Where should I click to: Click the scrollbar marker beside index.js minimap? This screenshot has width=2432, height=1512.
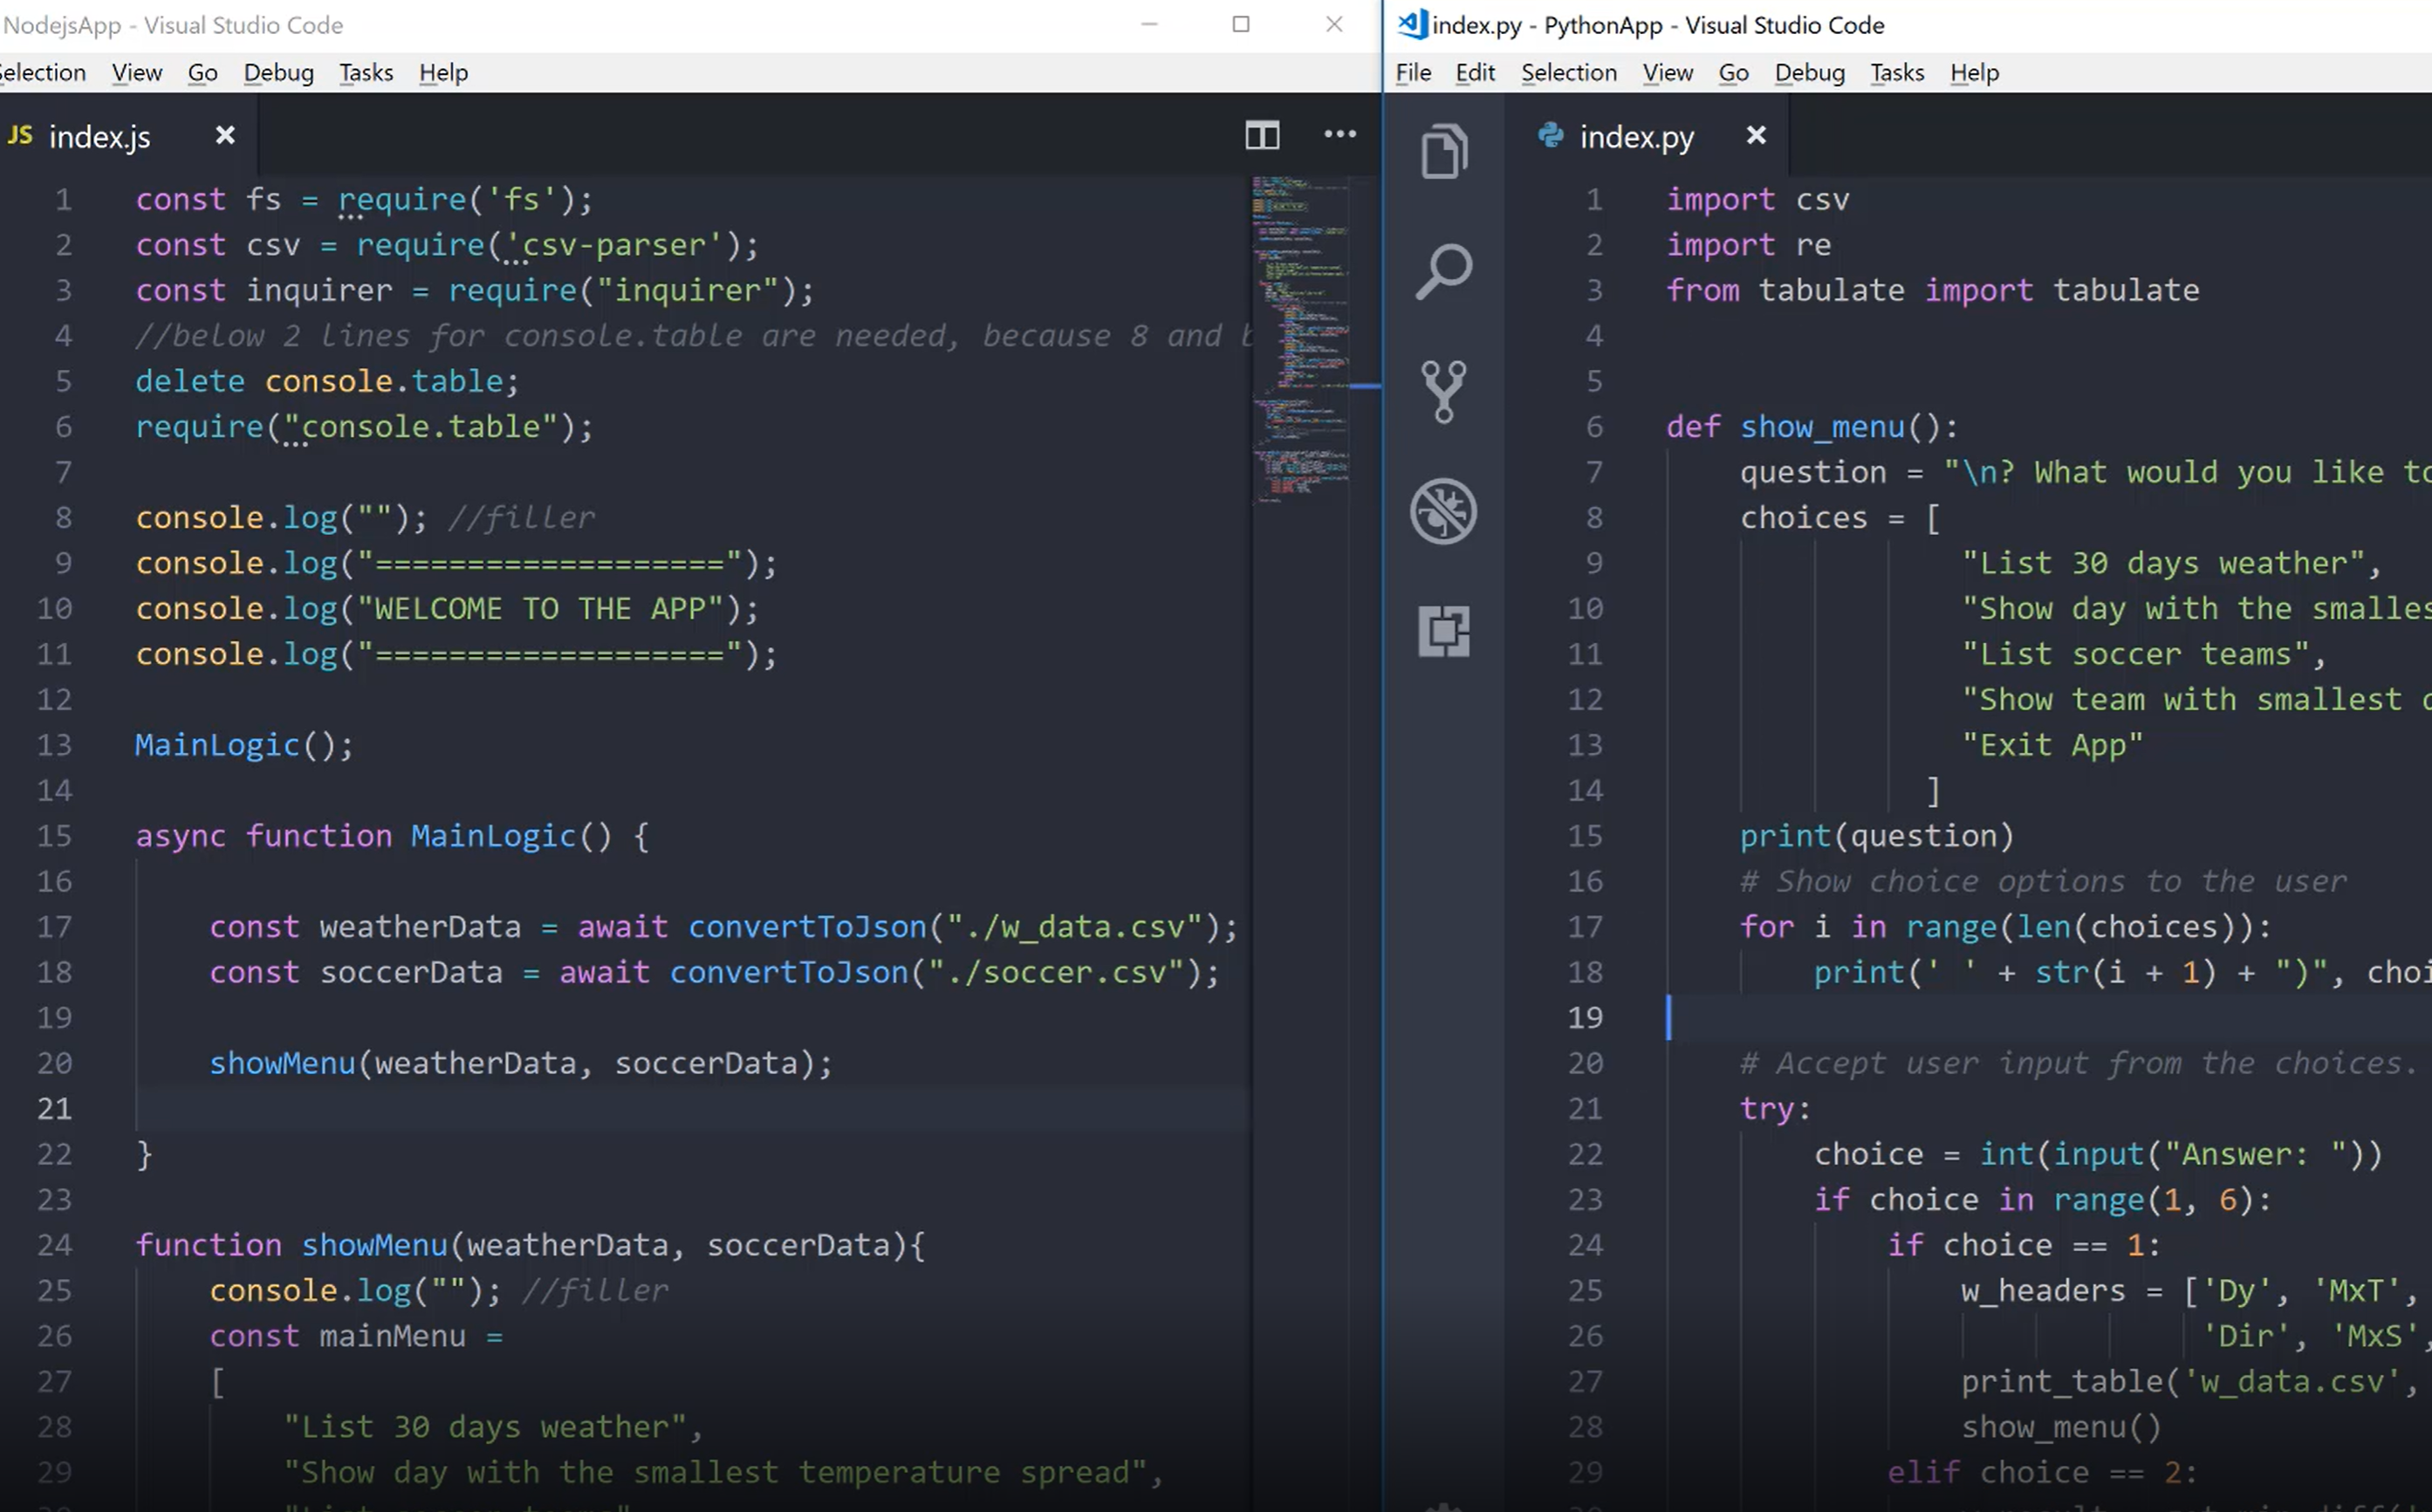click(1365, 386)
